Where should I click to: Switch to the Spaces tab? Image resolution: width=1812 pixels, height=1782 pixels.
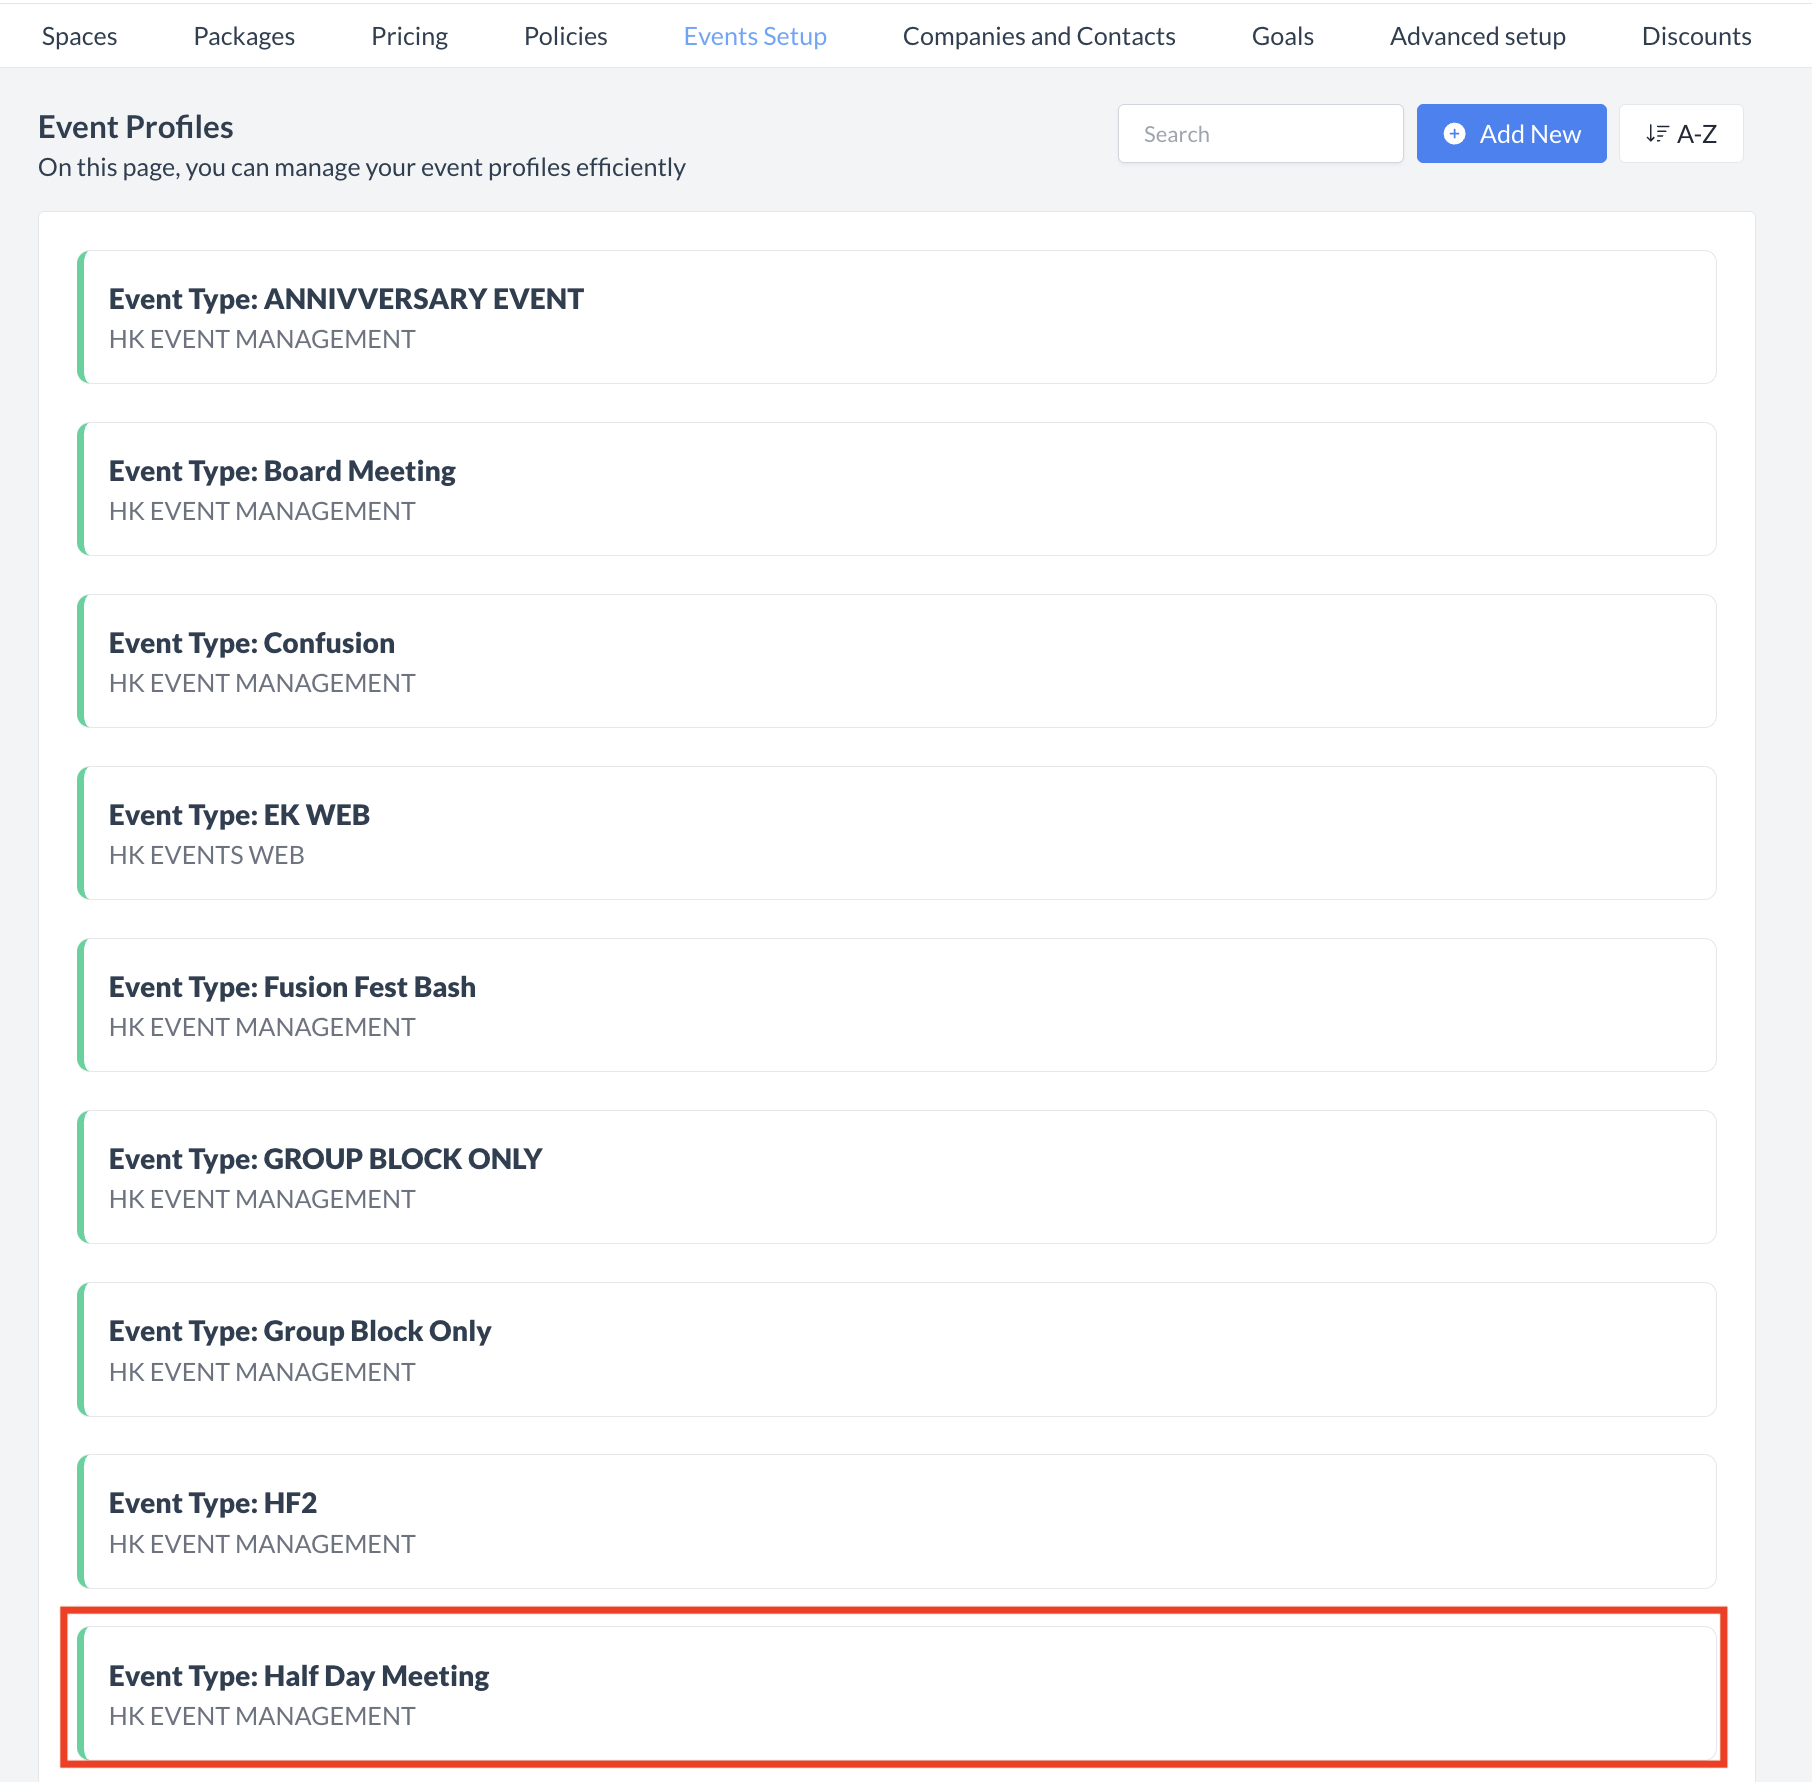click(x=79, y=35)
